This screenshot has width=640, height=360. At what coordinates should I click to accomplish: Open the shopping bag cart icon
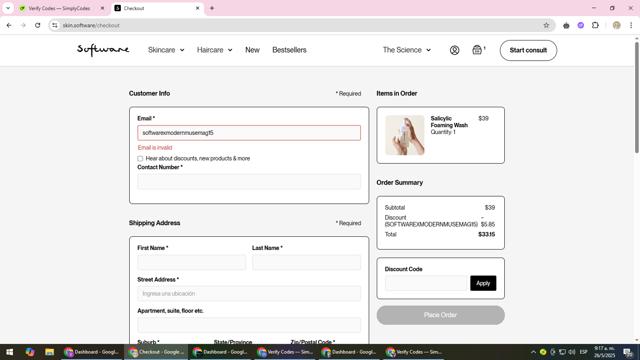(x=477, y=50)
